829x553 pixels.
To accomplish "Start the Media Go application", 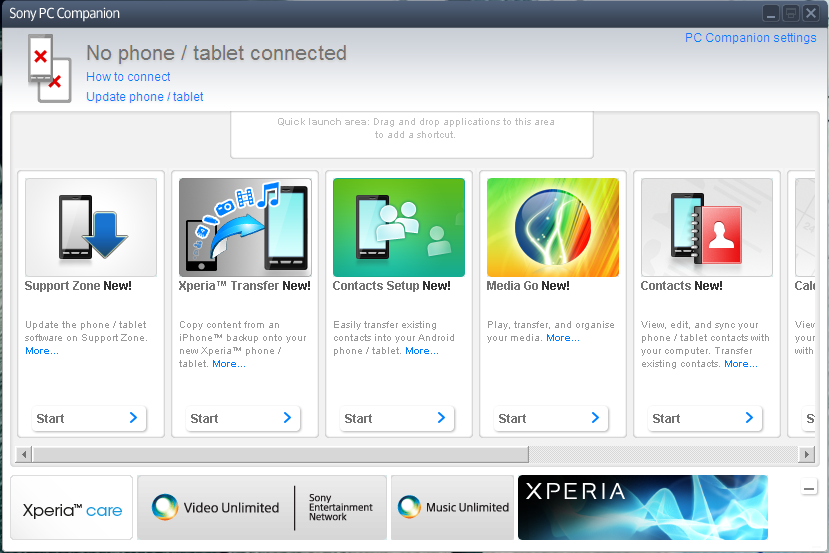I will click(x=549, y=418).
